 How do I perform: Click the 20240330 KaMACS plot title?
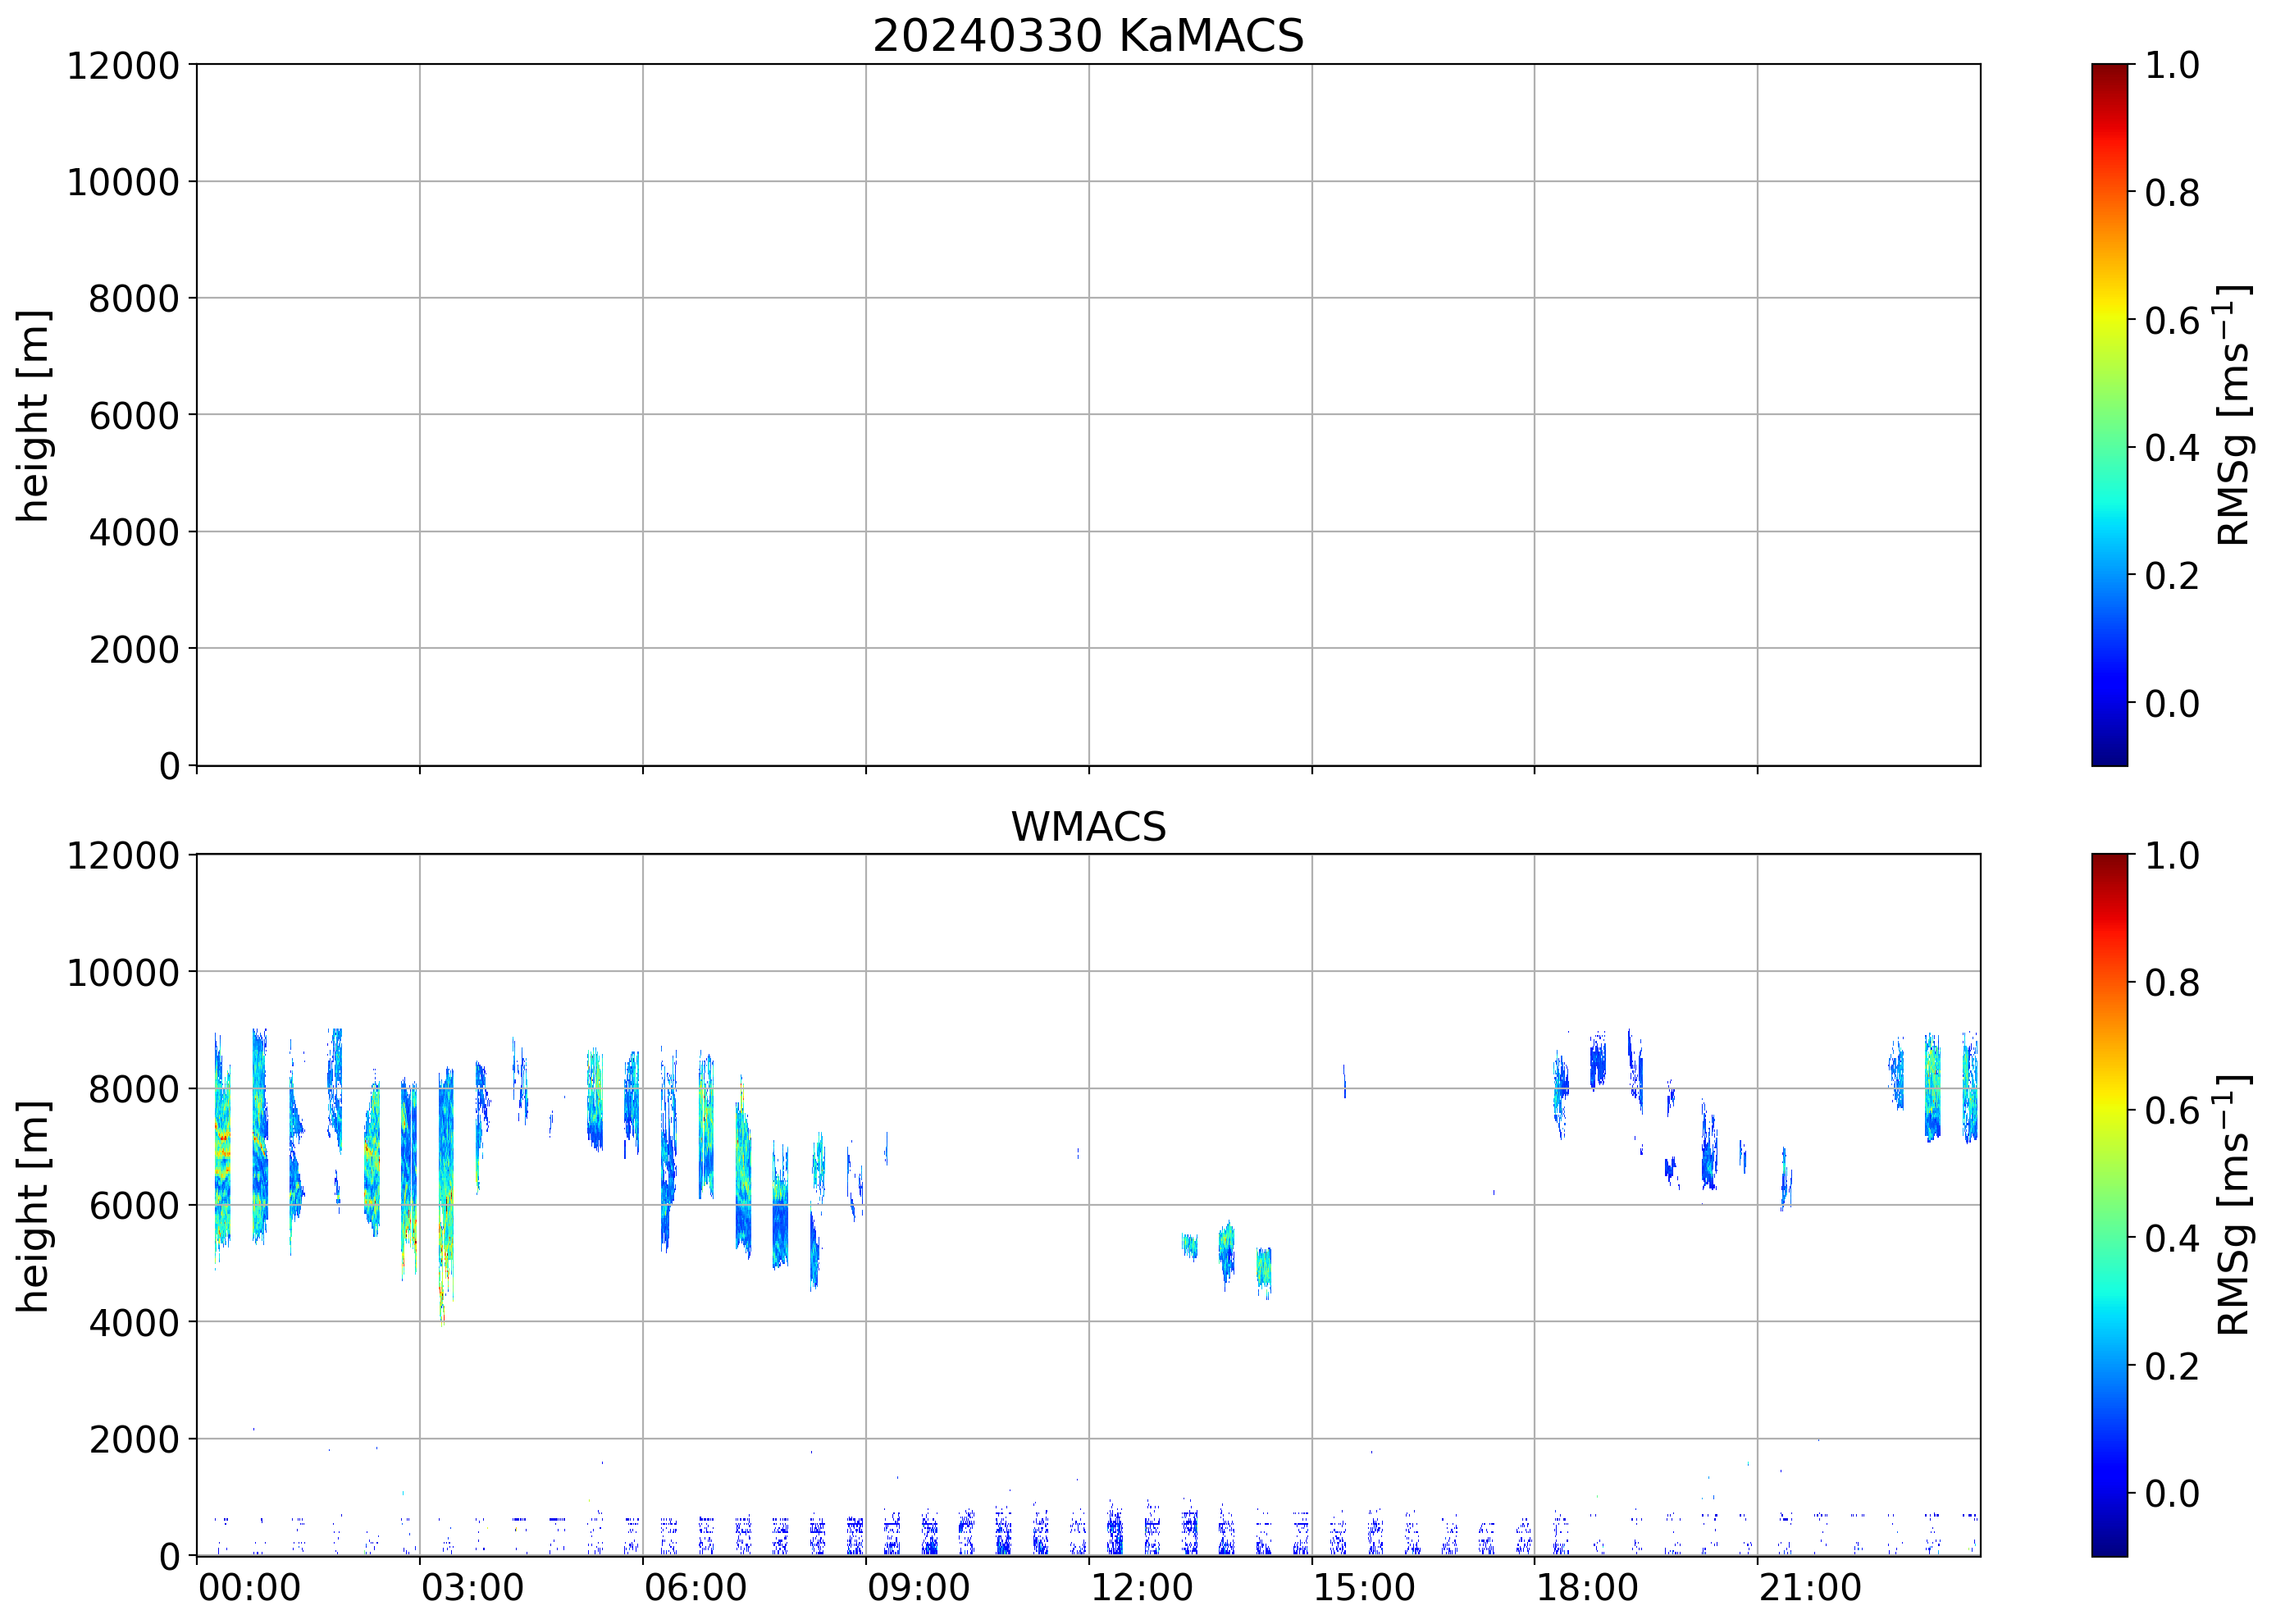pyautogui.click(x=1088, y=36)
